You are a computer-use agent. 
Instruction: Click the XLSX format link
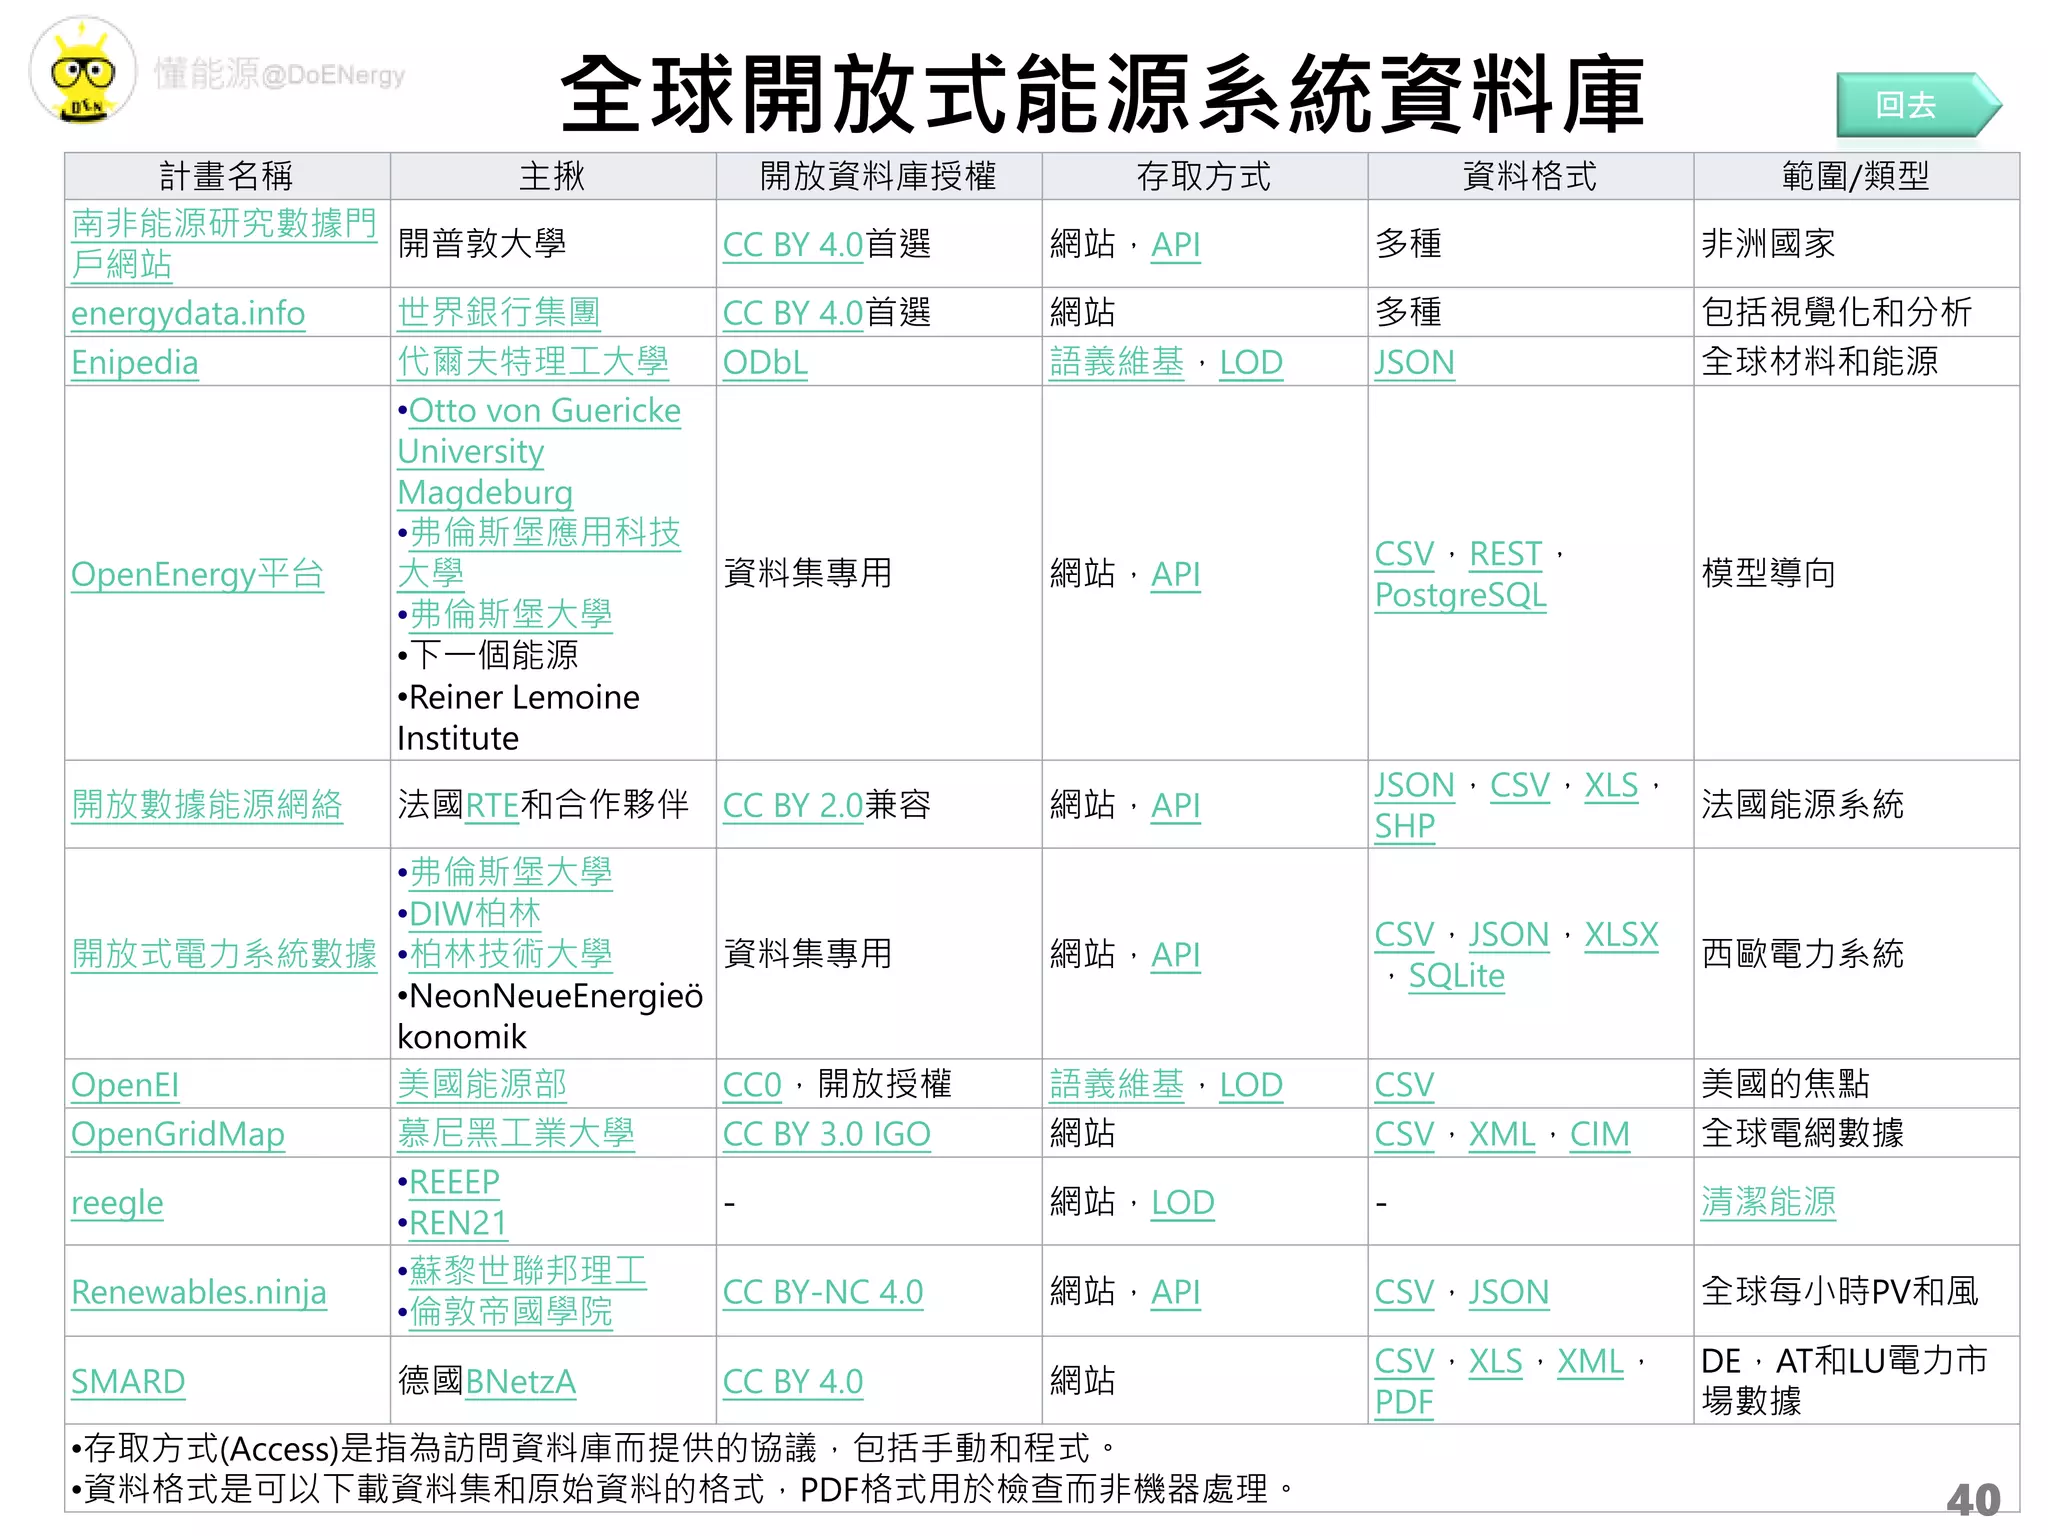(x=1622, y=934)
